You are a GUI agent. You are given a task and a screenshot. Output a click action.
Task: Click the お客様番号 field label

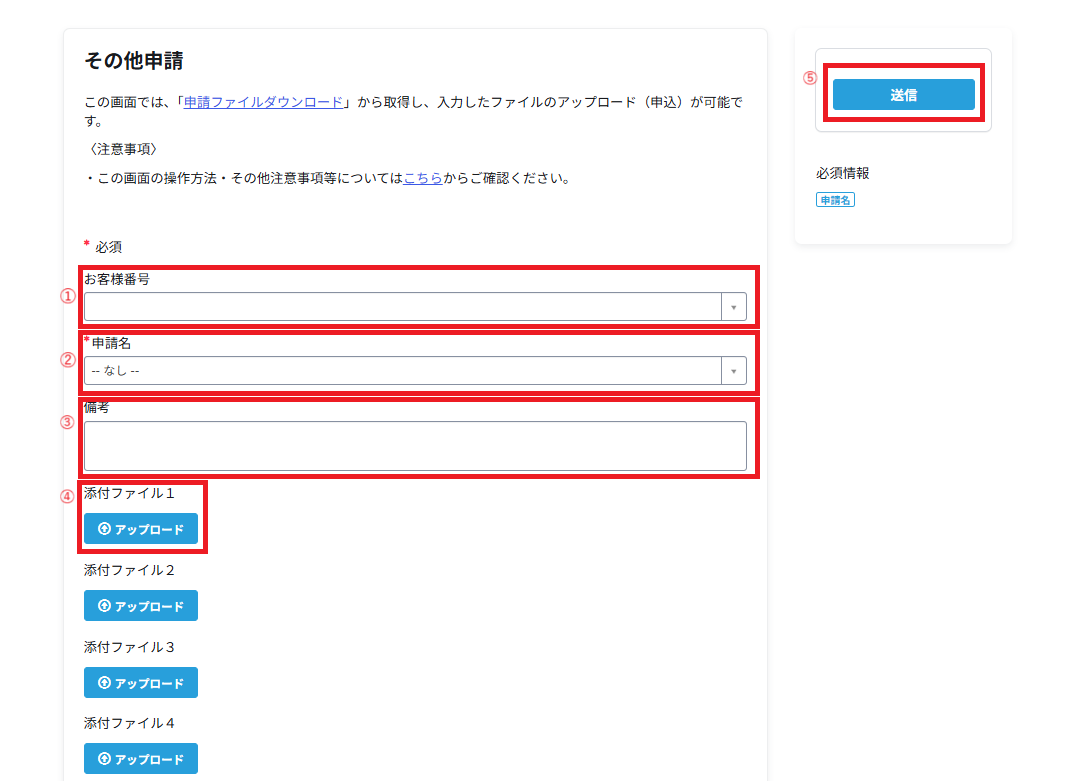coord(117,279)
